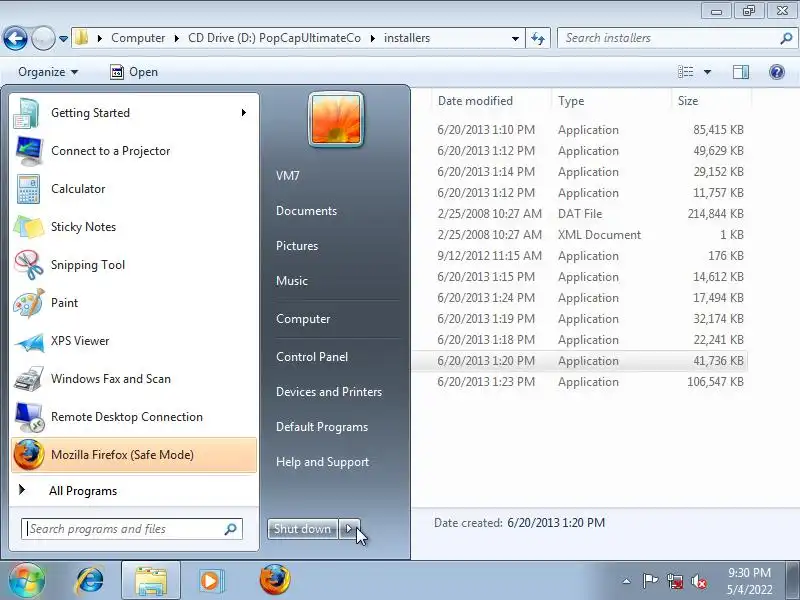
Task: Open shut down options arrow
Action: click(349, 529)
